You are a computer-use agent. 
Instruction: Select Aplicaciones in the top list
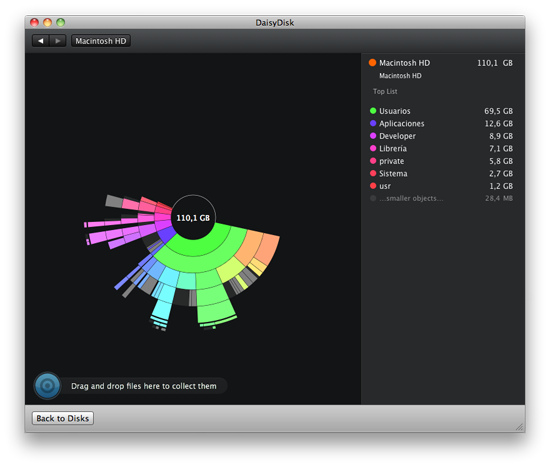click(441, 124)
